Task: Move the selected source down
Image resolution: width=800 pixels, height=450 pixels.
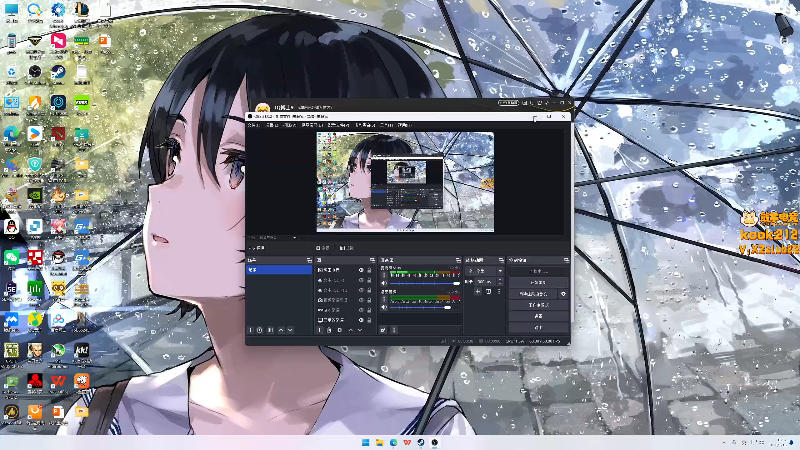Action: coord(360,330)
